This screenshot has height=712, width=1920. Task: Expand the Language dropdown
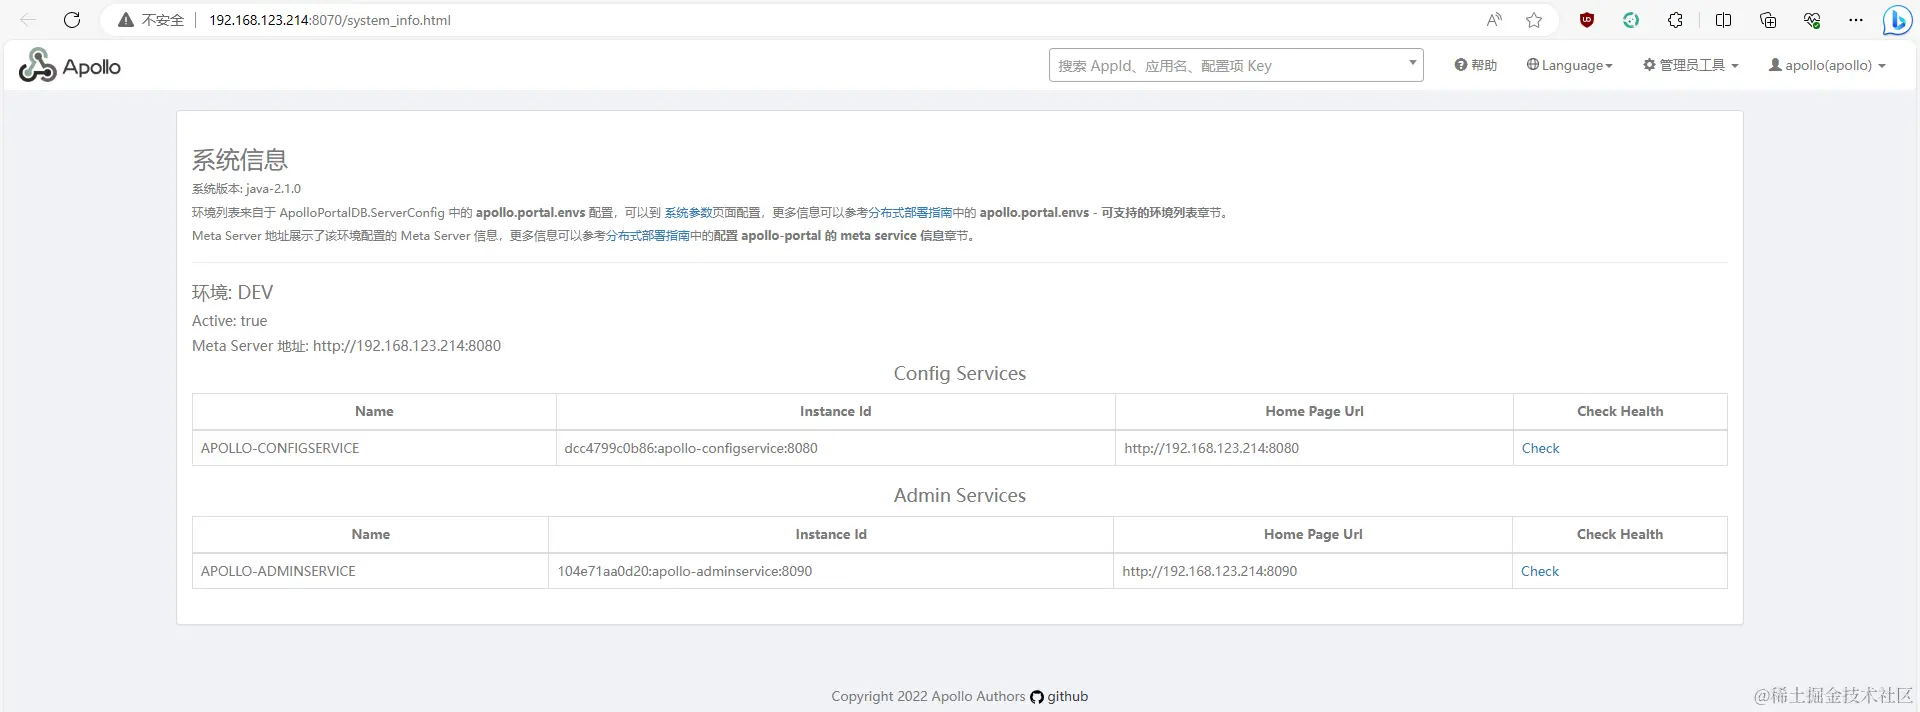(x=1570, y=65)
